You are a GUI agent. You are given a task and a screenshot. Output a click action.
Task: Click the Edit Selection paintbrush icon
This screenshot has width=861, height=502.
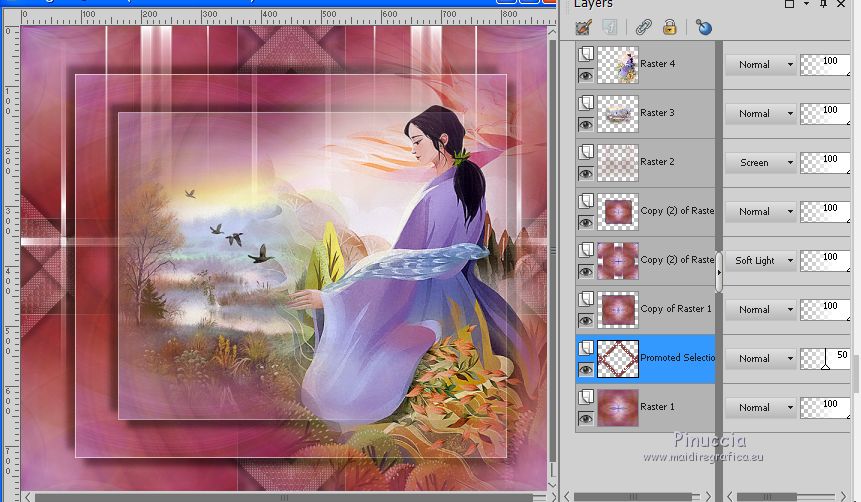coord(584,27)
